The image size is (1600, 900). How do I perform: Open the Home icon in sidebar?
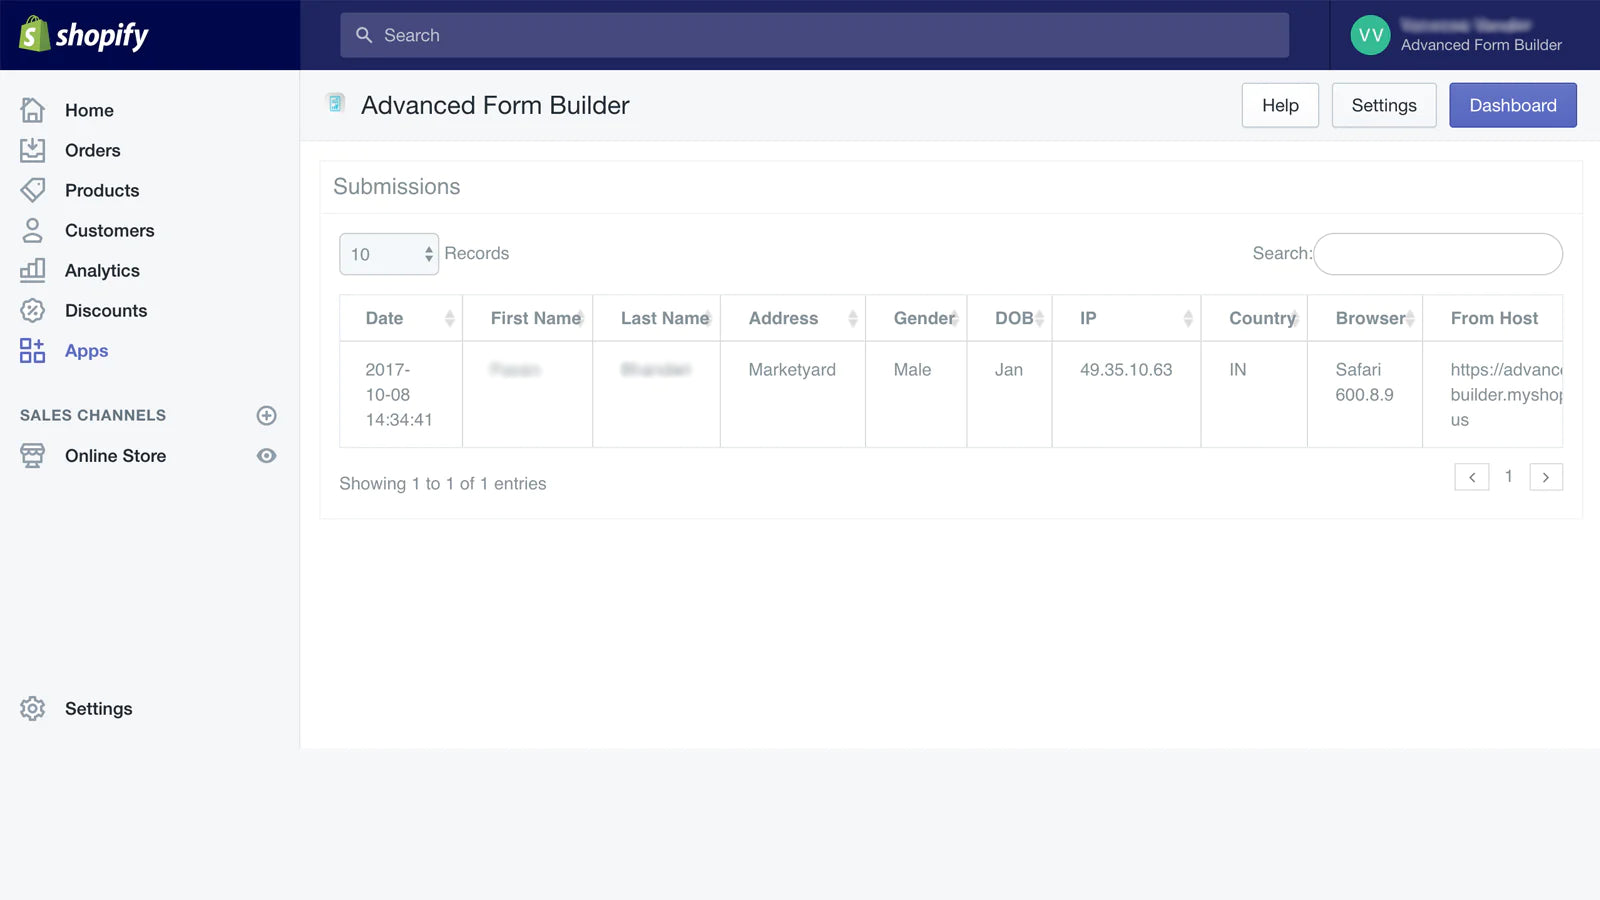pyautogui.click(x=32, y=110)
